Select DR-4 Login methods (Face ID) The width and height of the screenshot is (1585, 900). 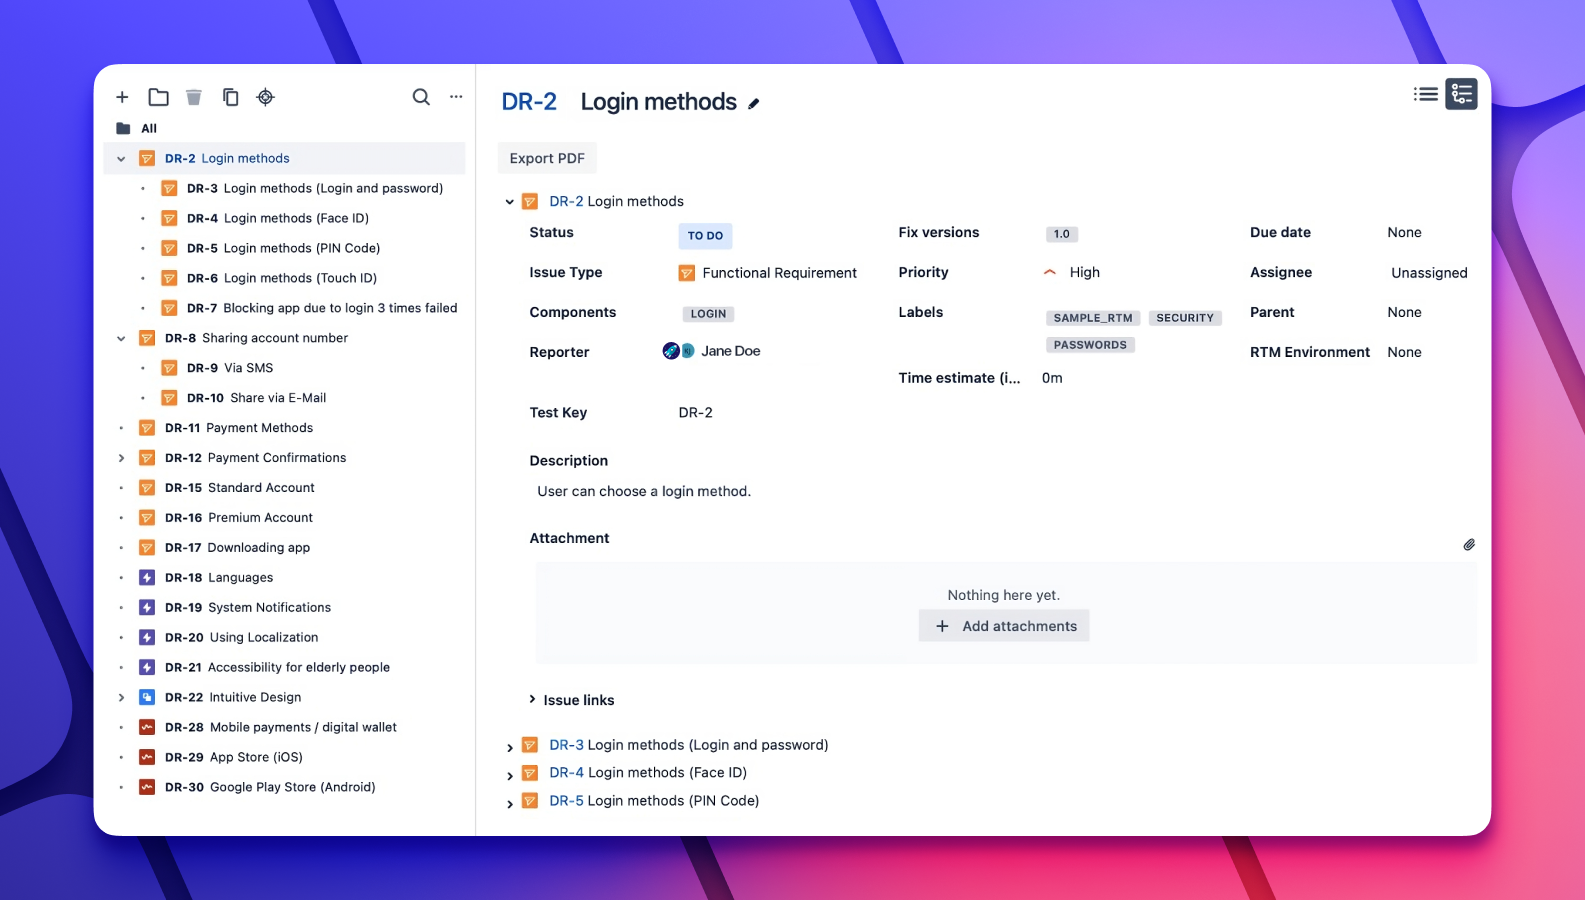pyautogui.click(x=278, y=218)
